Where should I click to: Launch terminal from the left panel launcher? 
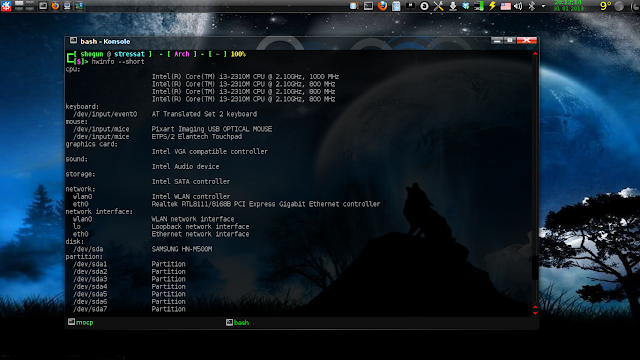43,6
